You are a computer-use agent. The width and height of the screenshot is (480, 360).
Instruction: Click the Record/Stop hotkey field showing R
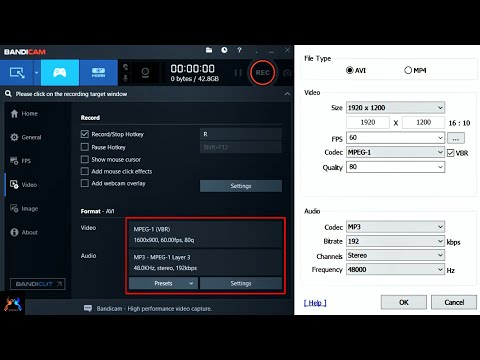pyautogui.click(x=241, y=134)
